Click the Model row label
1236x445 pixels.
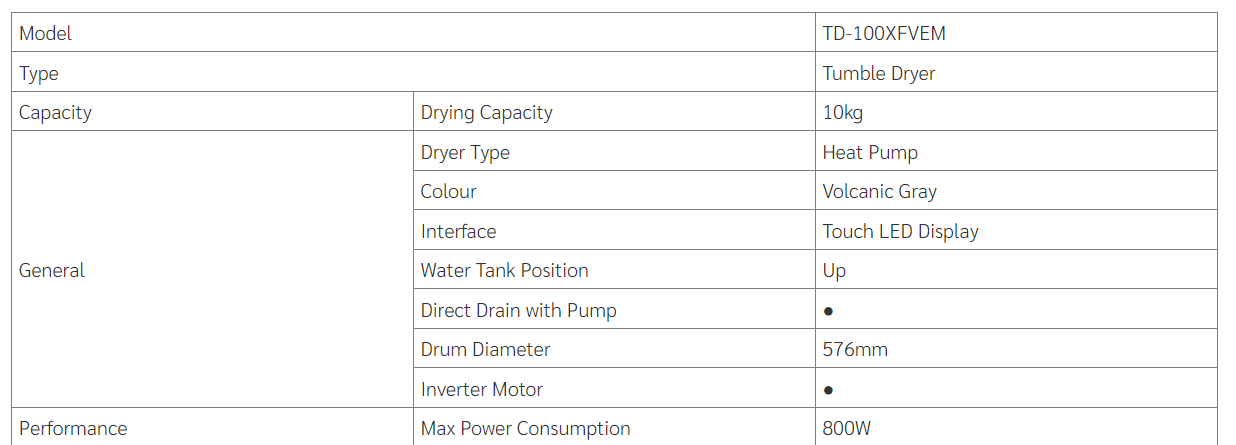46,34
